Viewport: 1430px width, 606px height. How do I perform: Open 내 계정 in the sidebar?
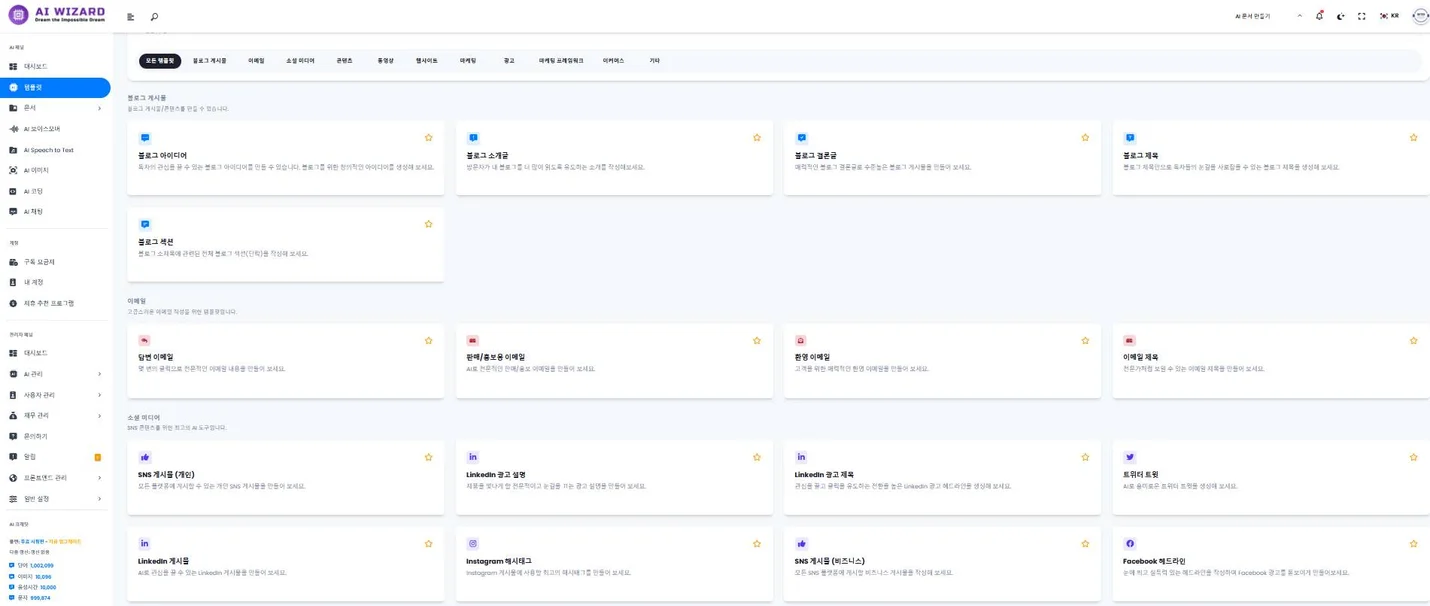(55, 282)
